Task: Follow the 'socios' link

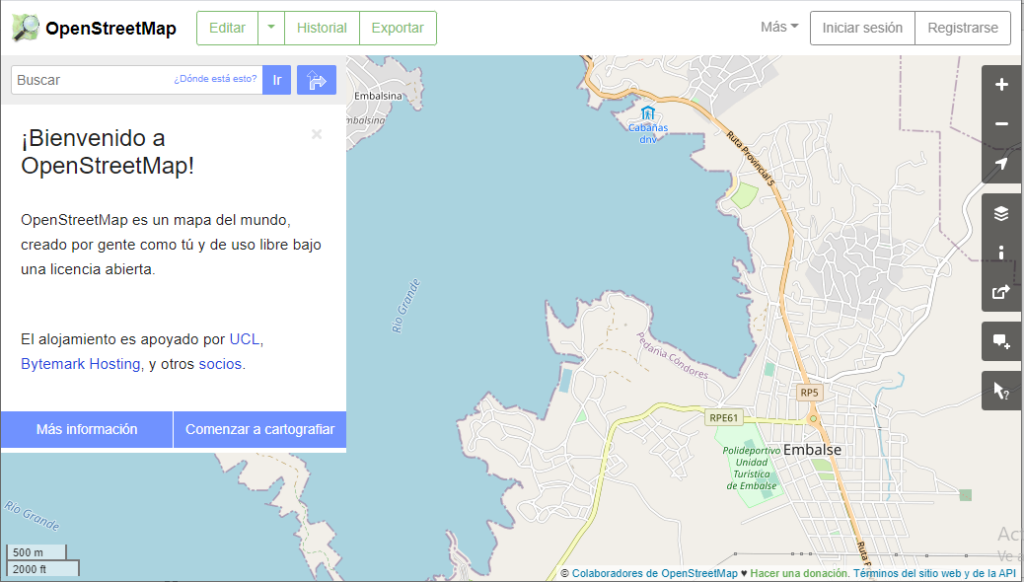Action: point(220,364)
